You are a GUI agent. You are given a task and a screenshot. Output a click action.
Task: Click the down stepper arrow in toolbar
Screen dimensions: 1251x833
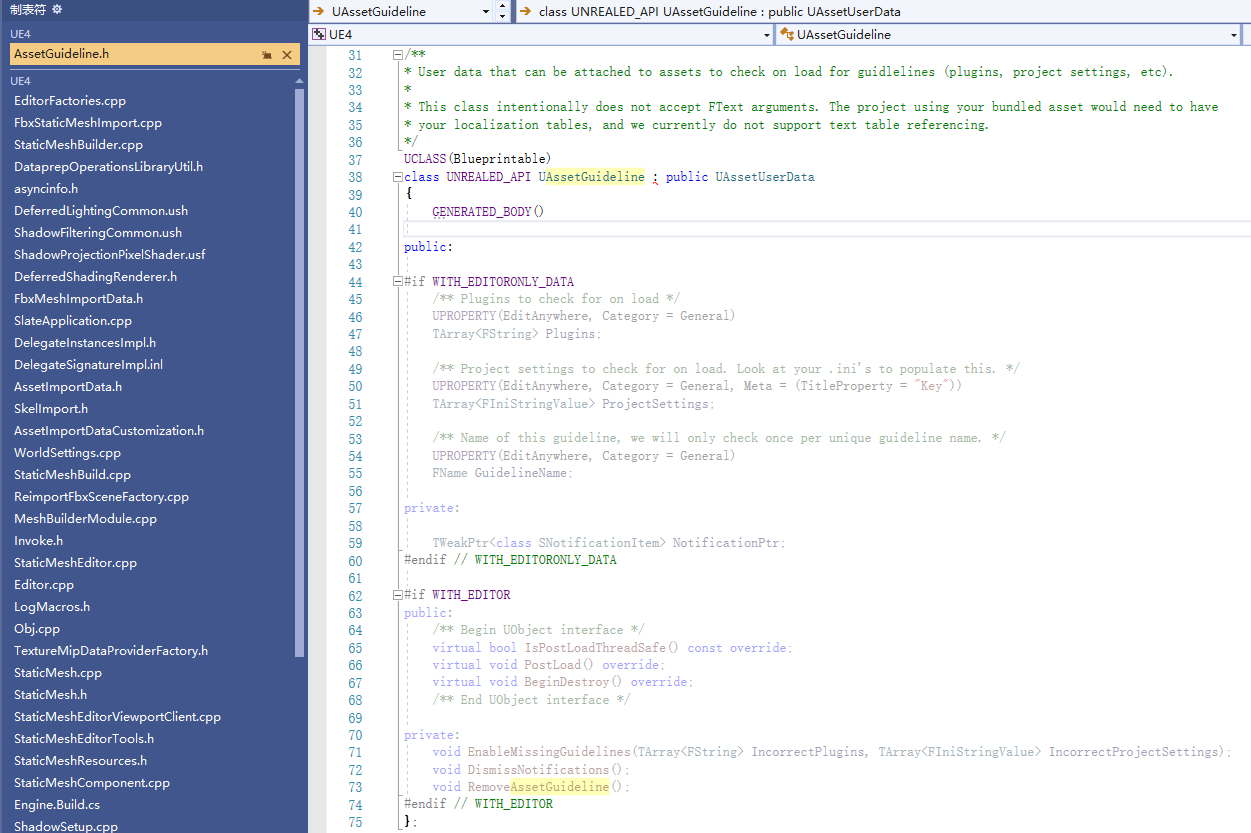tap(502, 17)
